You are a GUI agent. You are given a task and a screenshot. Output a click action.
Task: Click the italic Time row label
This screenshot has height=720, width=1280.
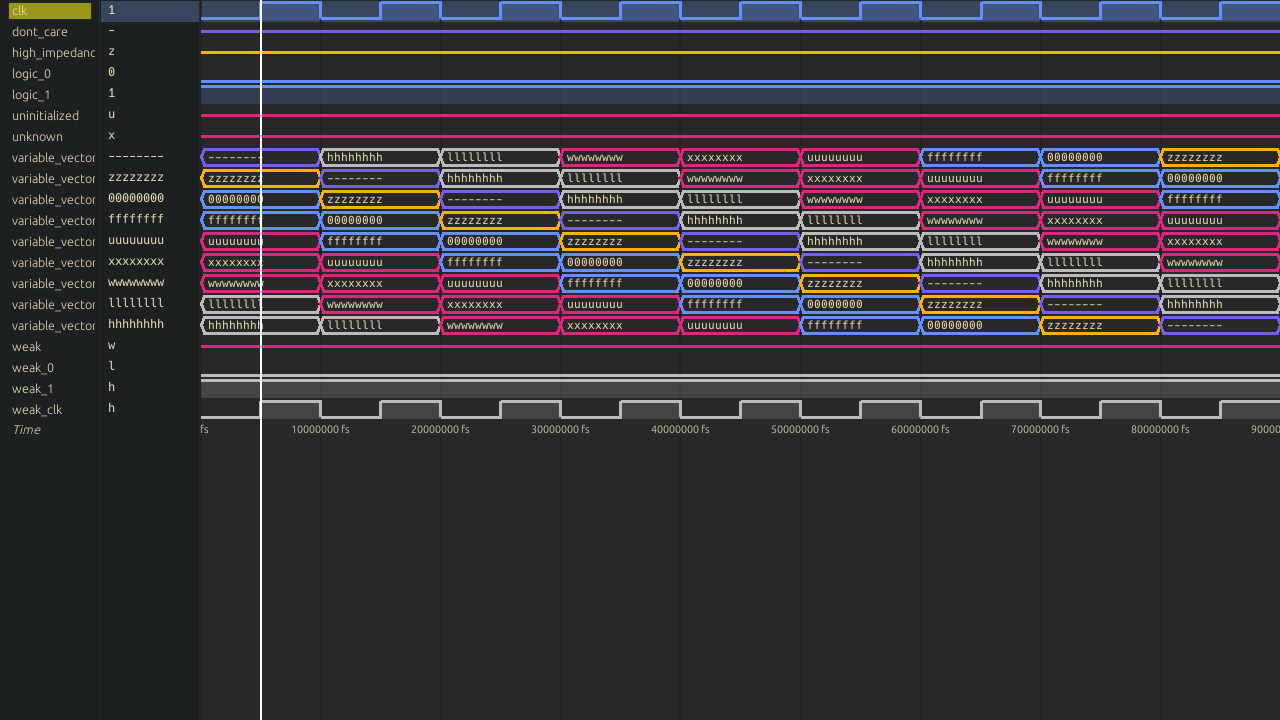(26, 430)
